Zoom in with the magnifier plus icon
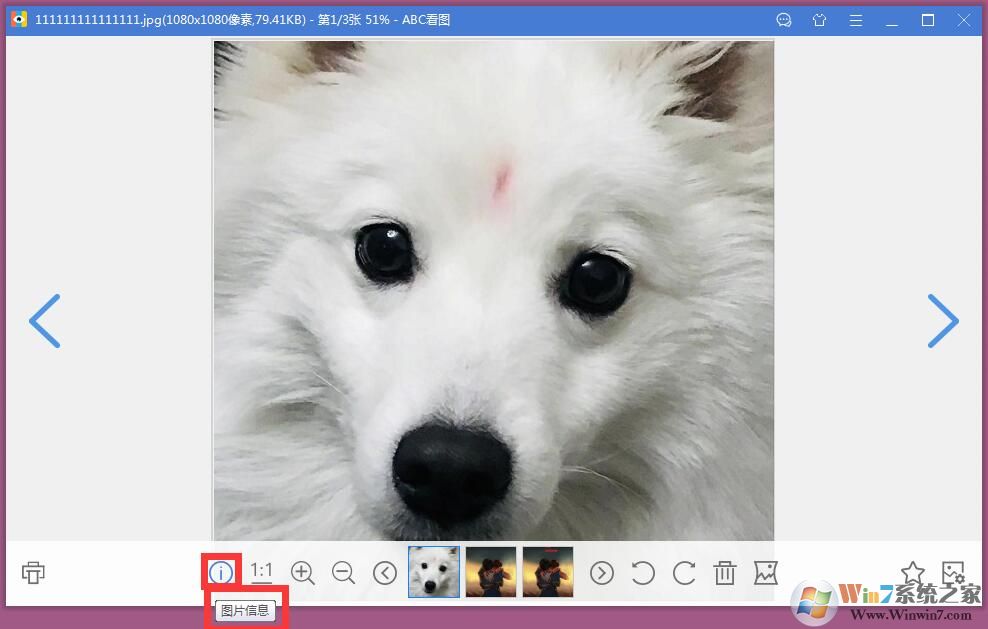Viewport: 988px width, 629px height. click(302, 572)
